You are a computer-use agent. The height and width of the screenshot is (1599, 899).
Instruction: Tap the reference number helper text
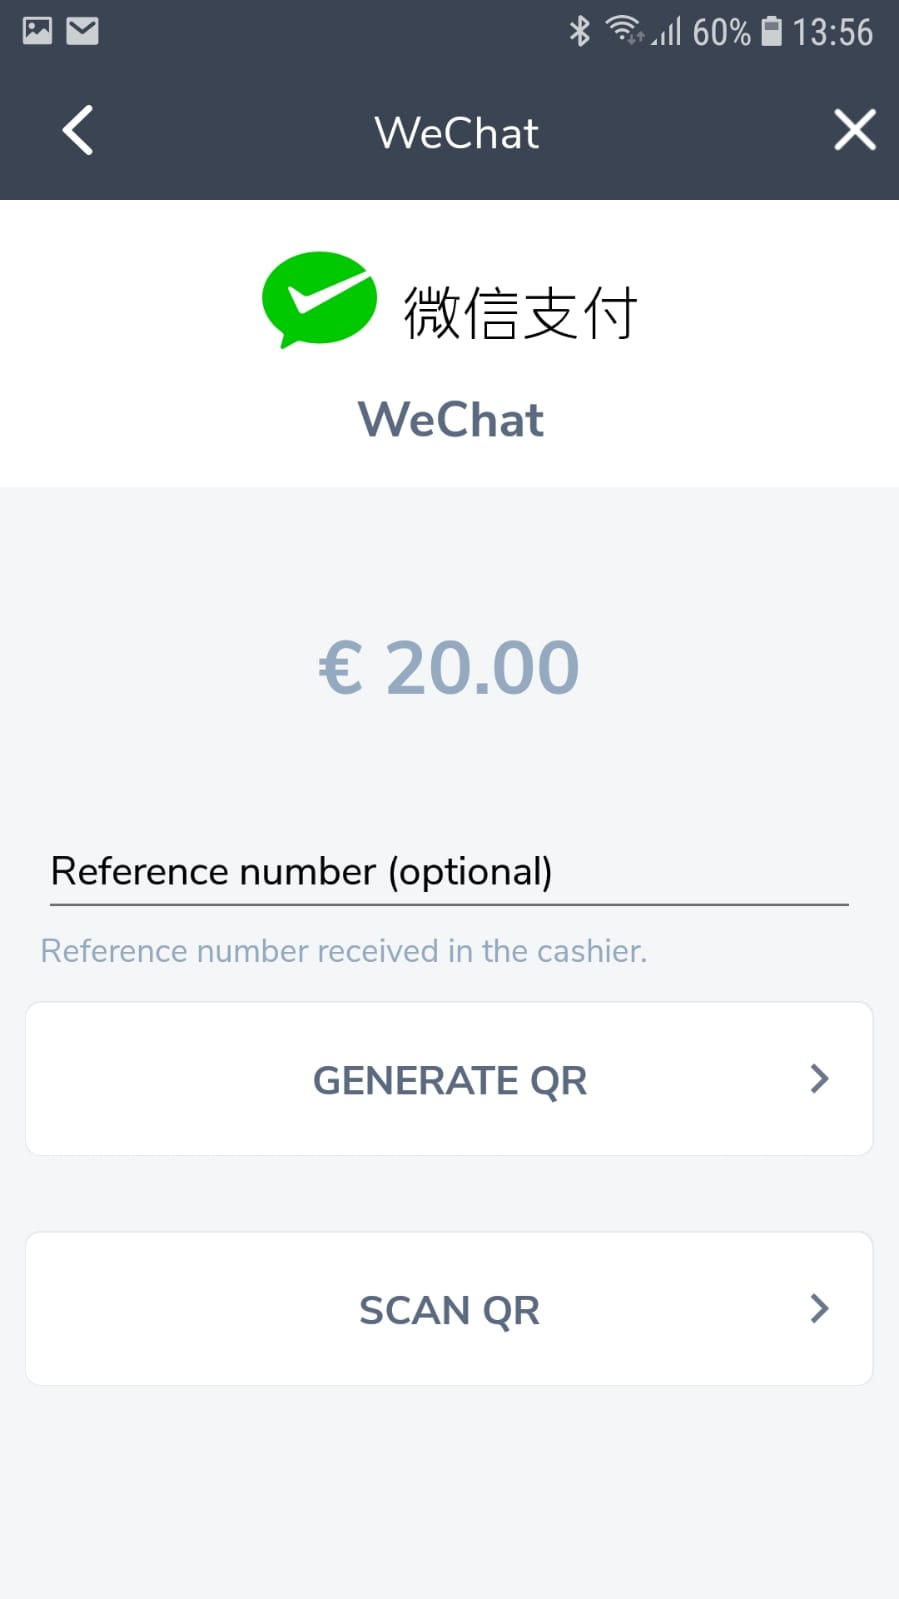click(343, 951)
